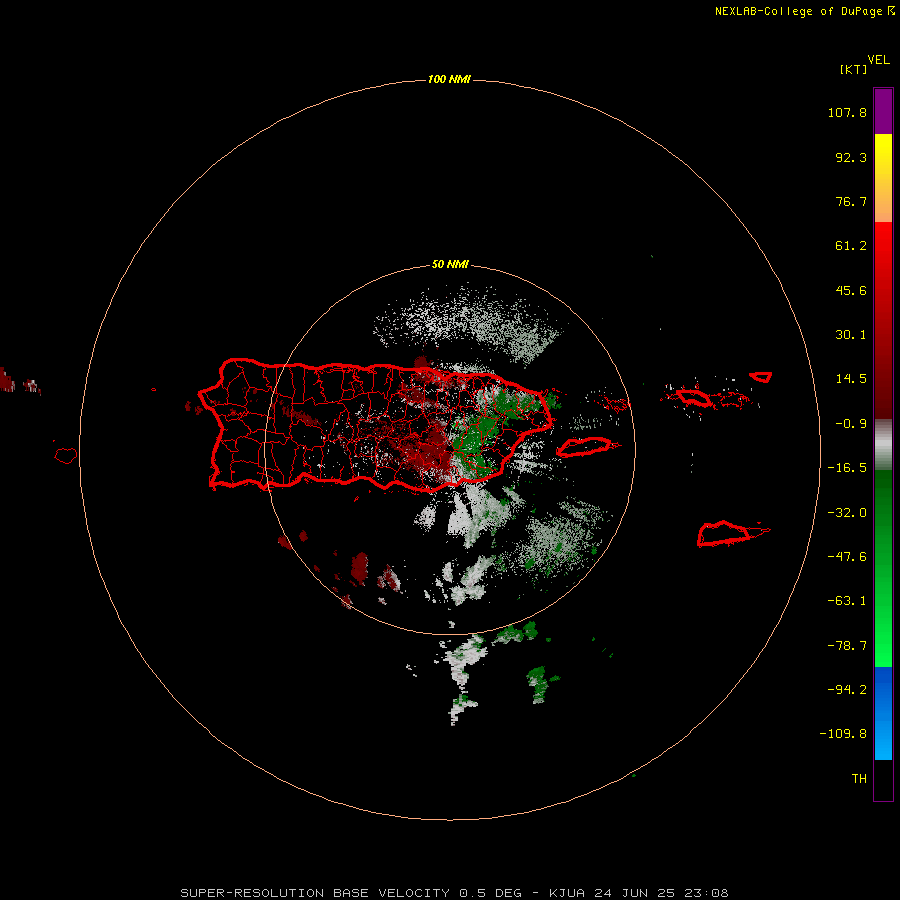Click the Vieques island outline east of Puerto Rico
Screen dimensions: 900x900
tap(588, 447)
